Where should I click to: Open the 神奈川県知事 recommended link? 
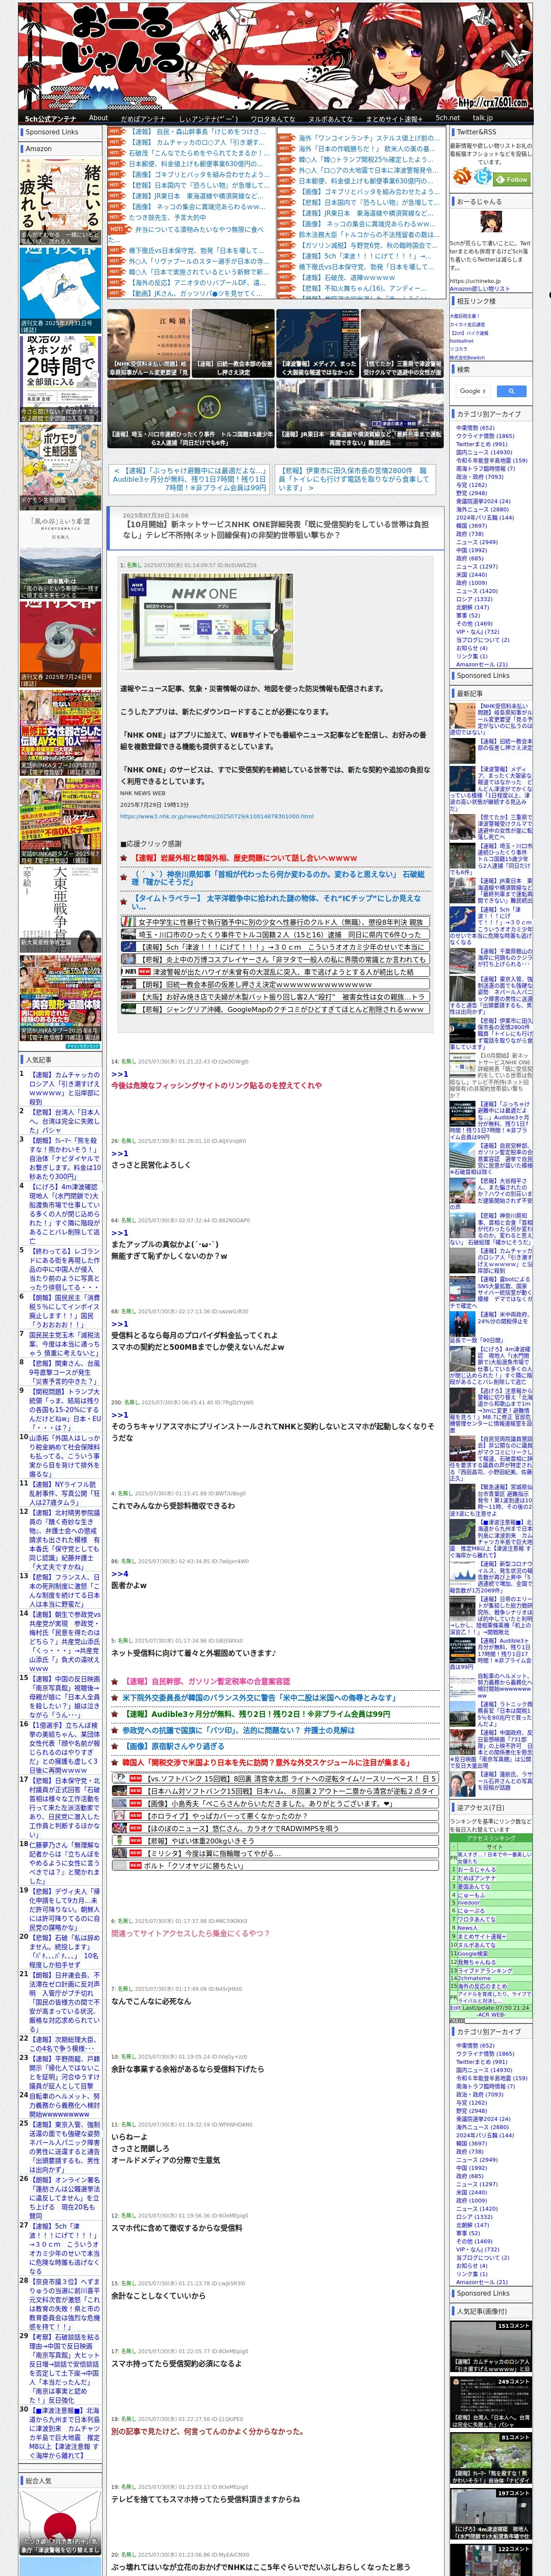[279, 878]
